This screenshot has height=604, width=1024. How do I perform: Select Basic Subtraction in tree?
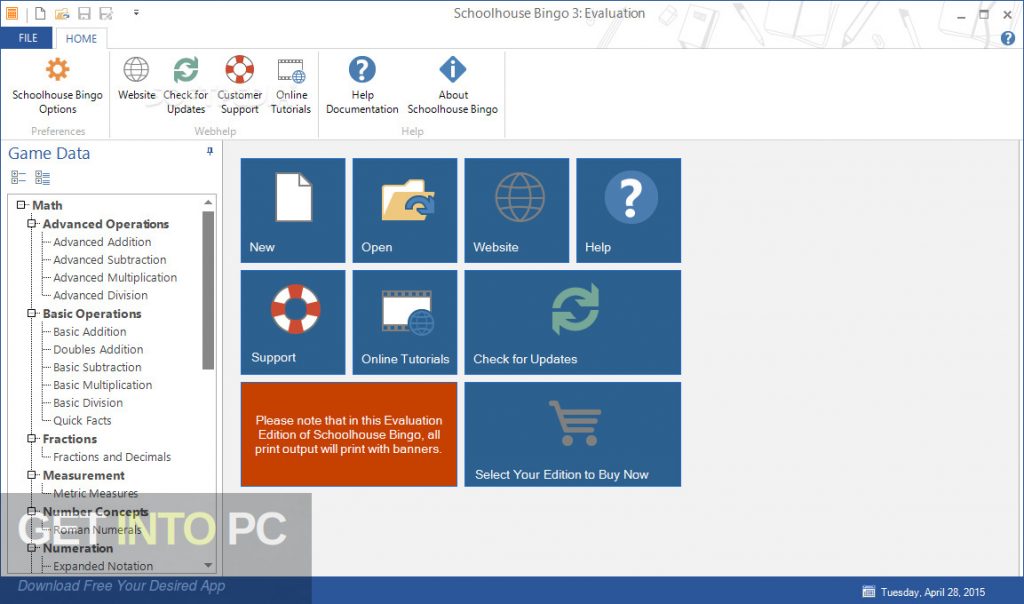(x=97, y=367)
